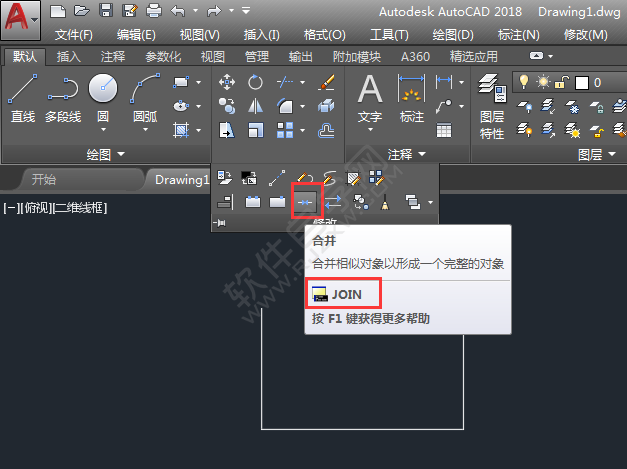The image size is (627, 469).
Task: Click the Stretch tool icon
Action: (227, 130)
